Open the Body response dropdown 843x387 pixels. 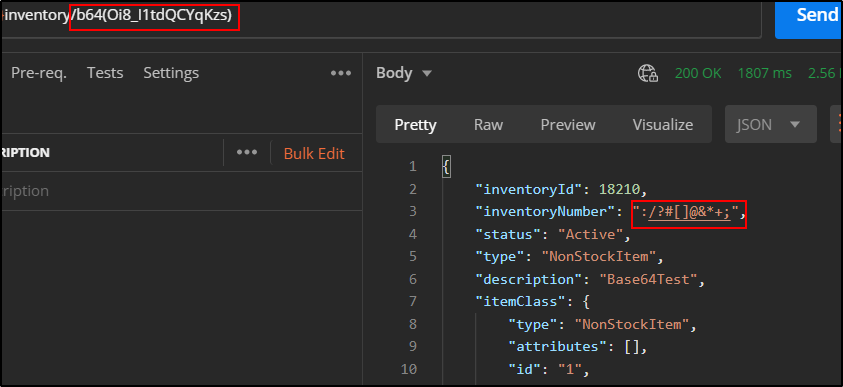403,73
